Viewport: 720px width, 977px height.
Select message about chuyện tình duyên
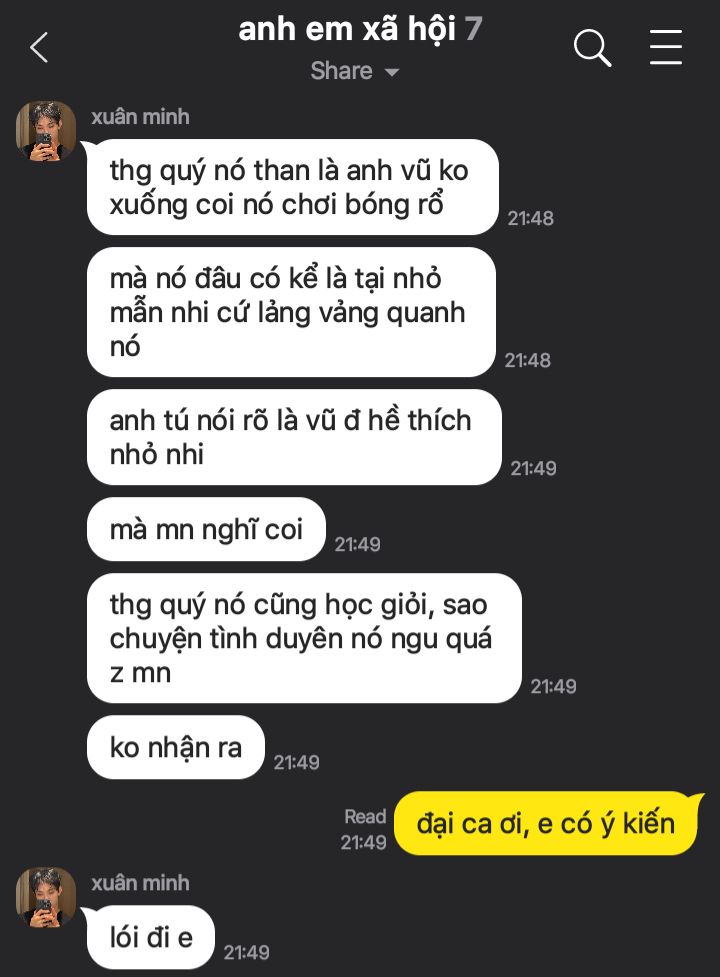point(304,638)
